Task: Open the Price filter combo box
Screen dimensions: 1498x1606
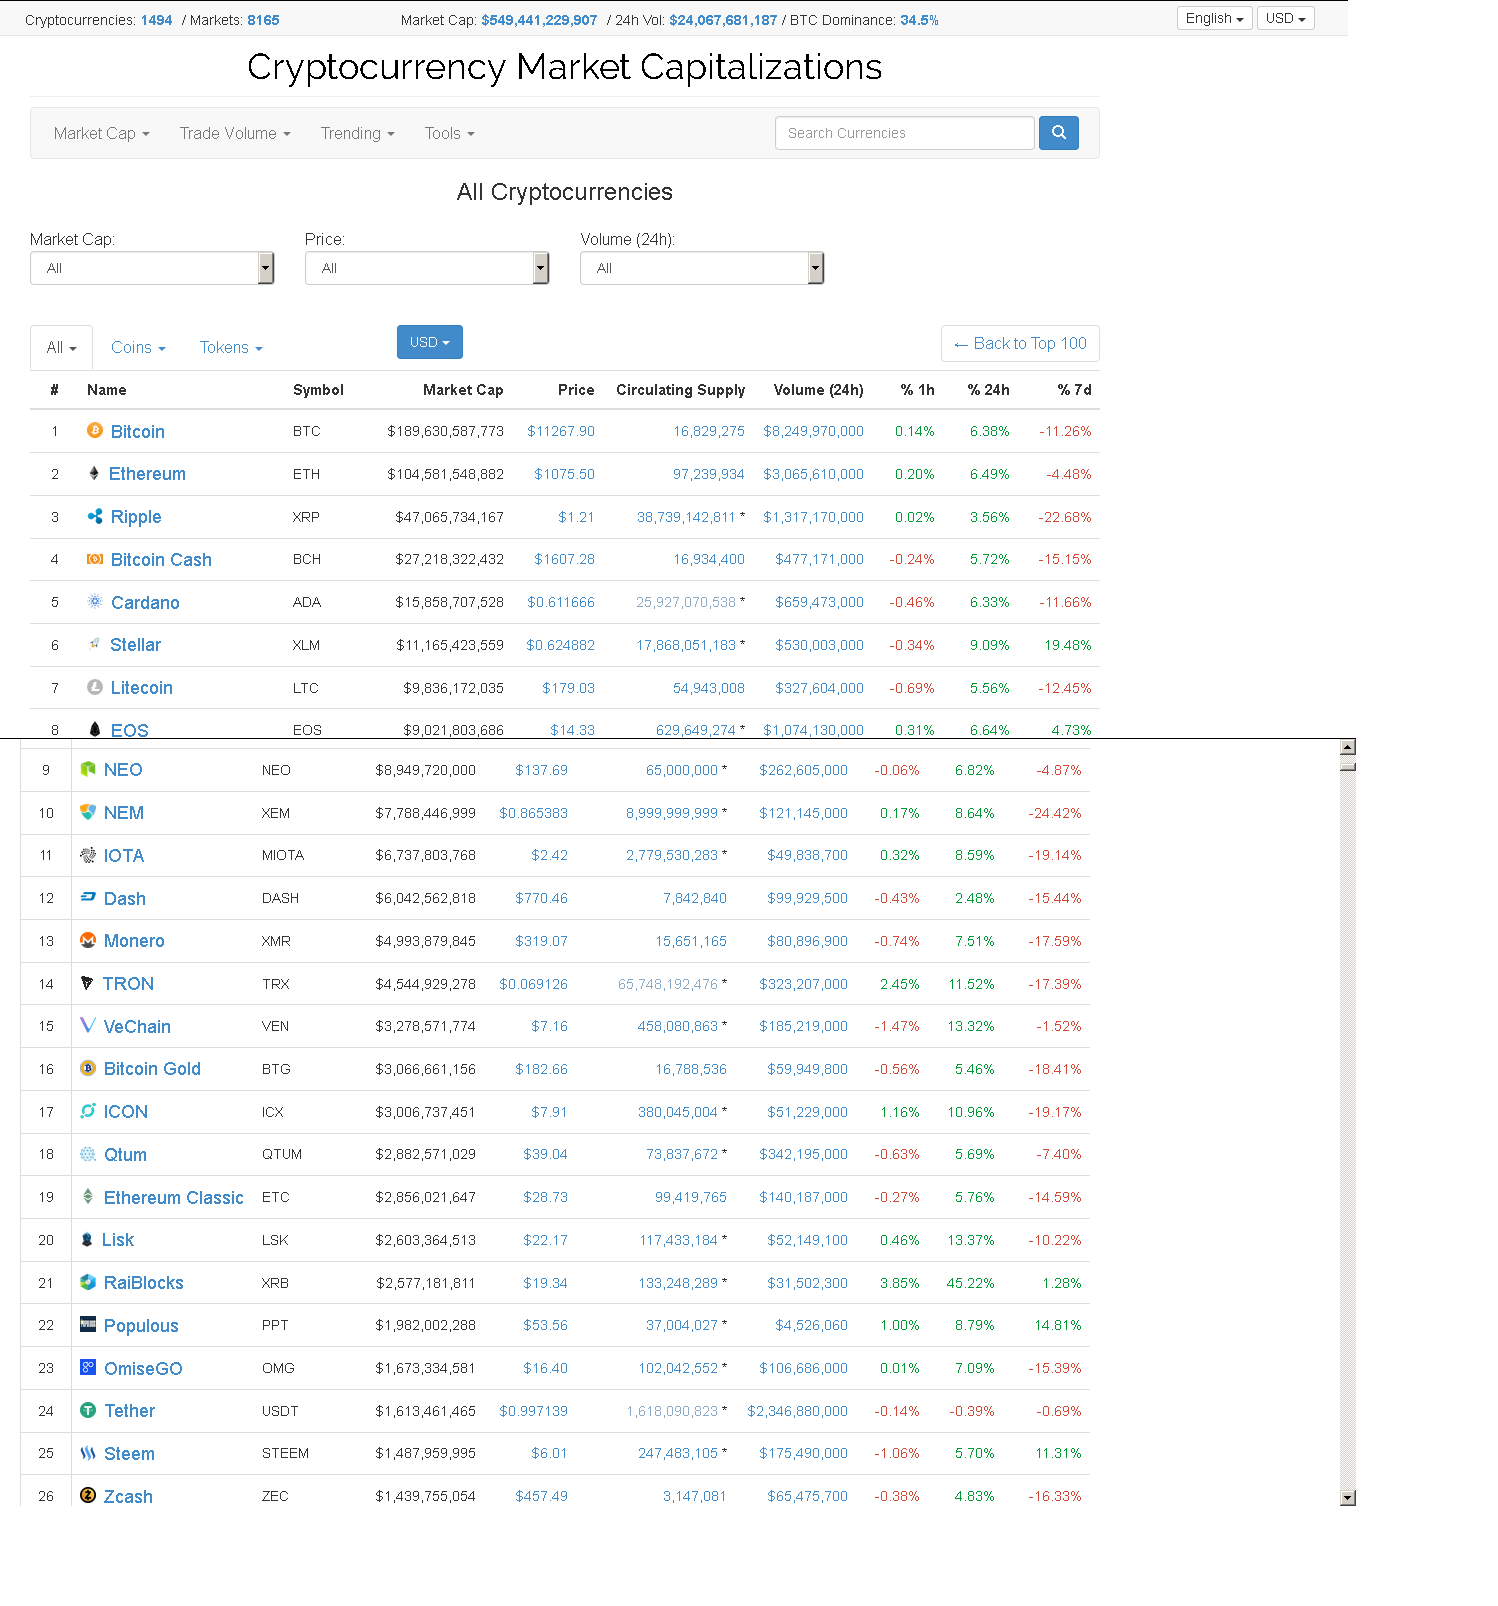Action: (427, 268)
